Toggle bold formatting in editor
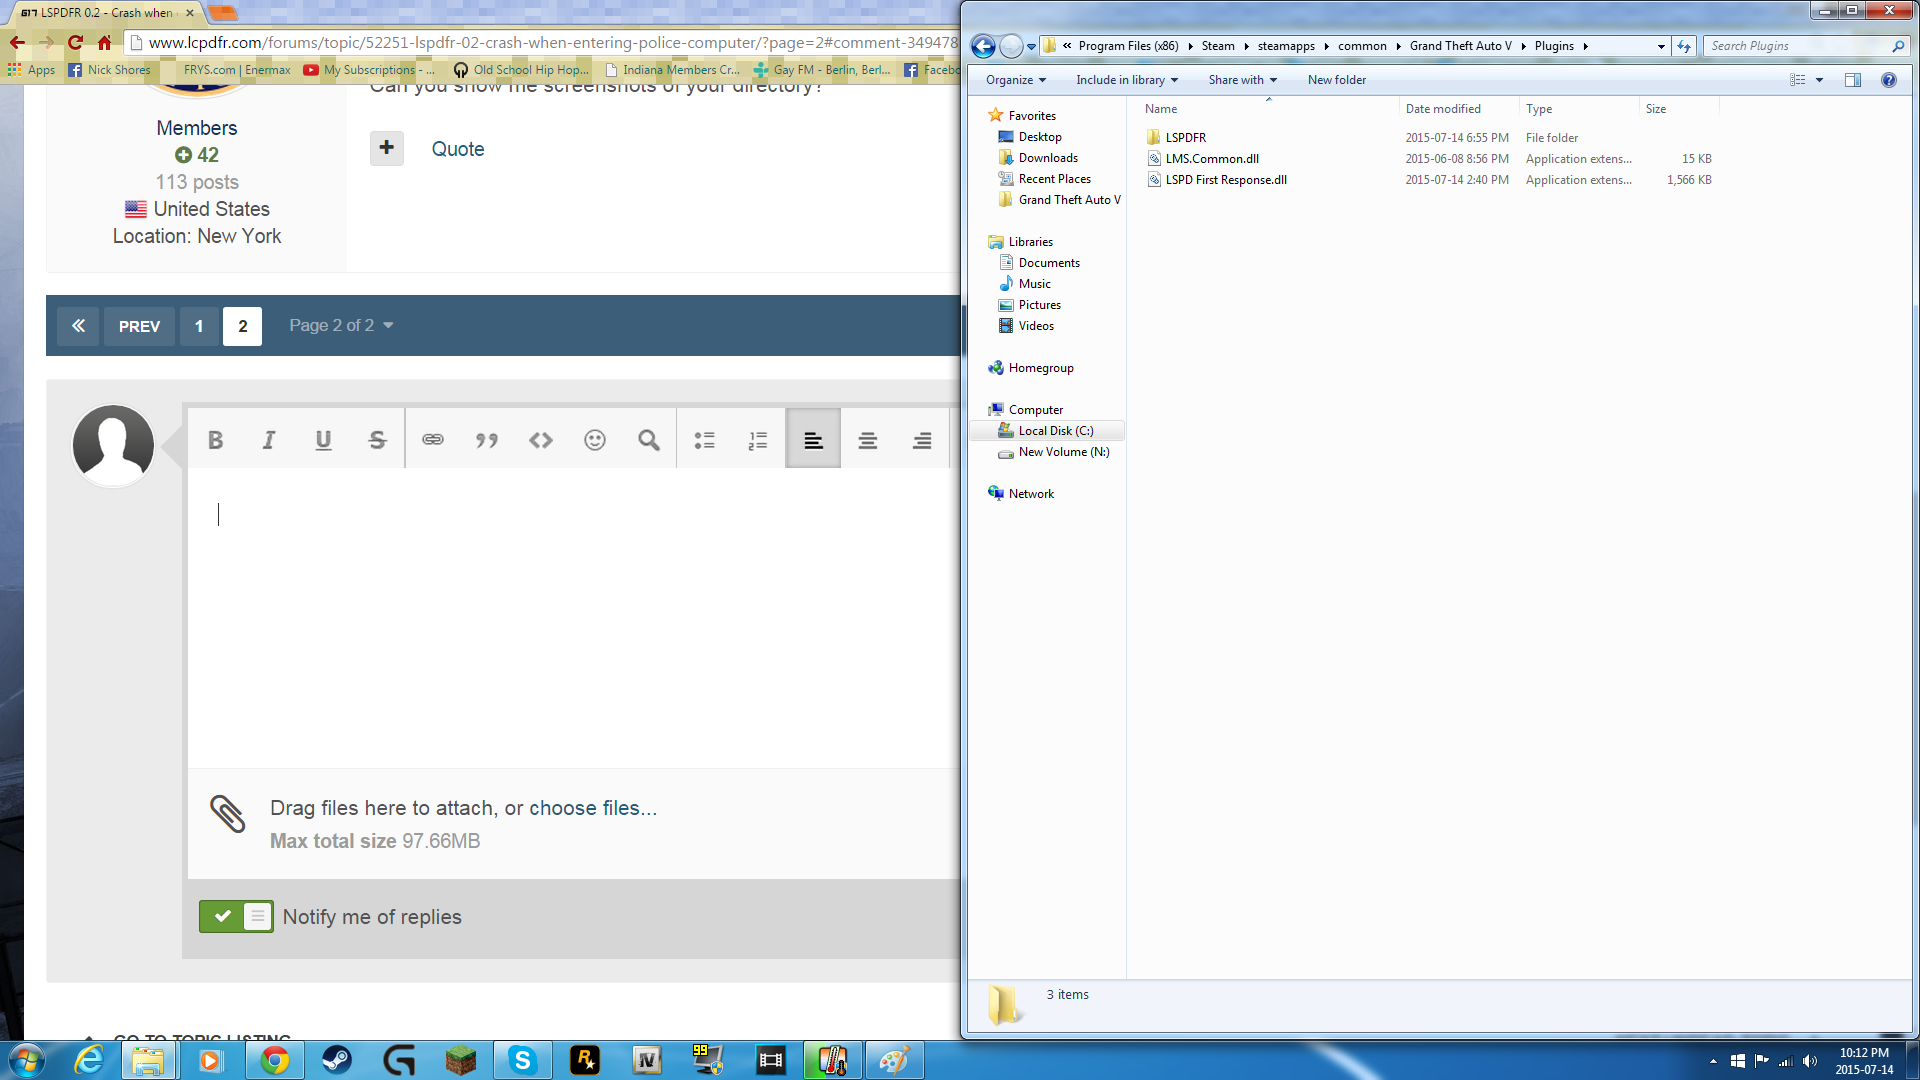This screenshot has height=1080, width=1920. (215, 440)
